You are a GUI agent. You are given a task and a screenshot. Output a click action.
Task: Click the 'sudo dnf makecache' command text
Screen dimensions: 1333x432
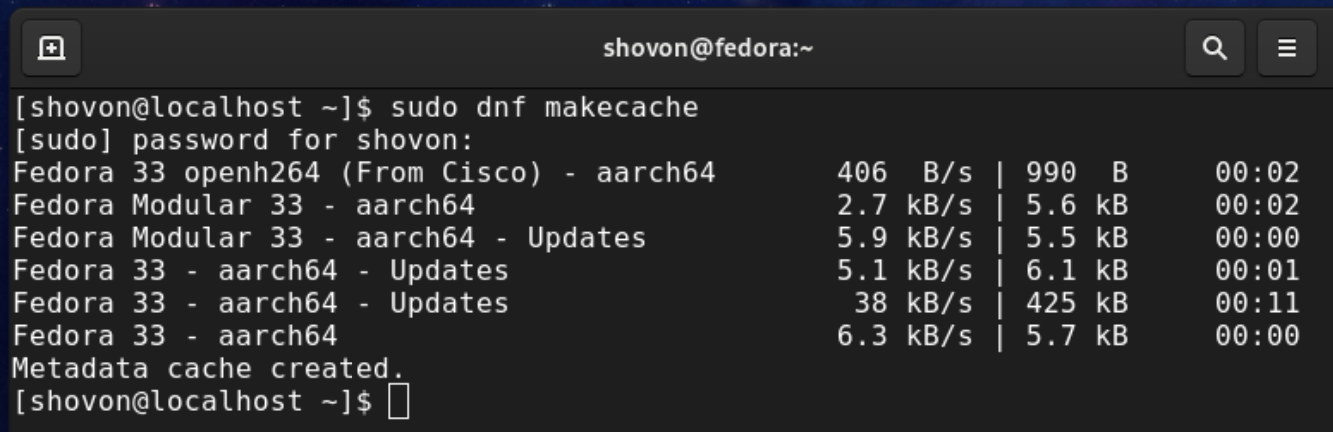point(544,107)
